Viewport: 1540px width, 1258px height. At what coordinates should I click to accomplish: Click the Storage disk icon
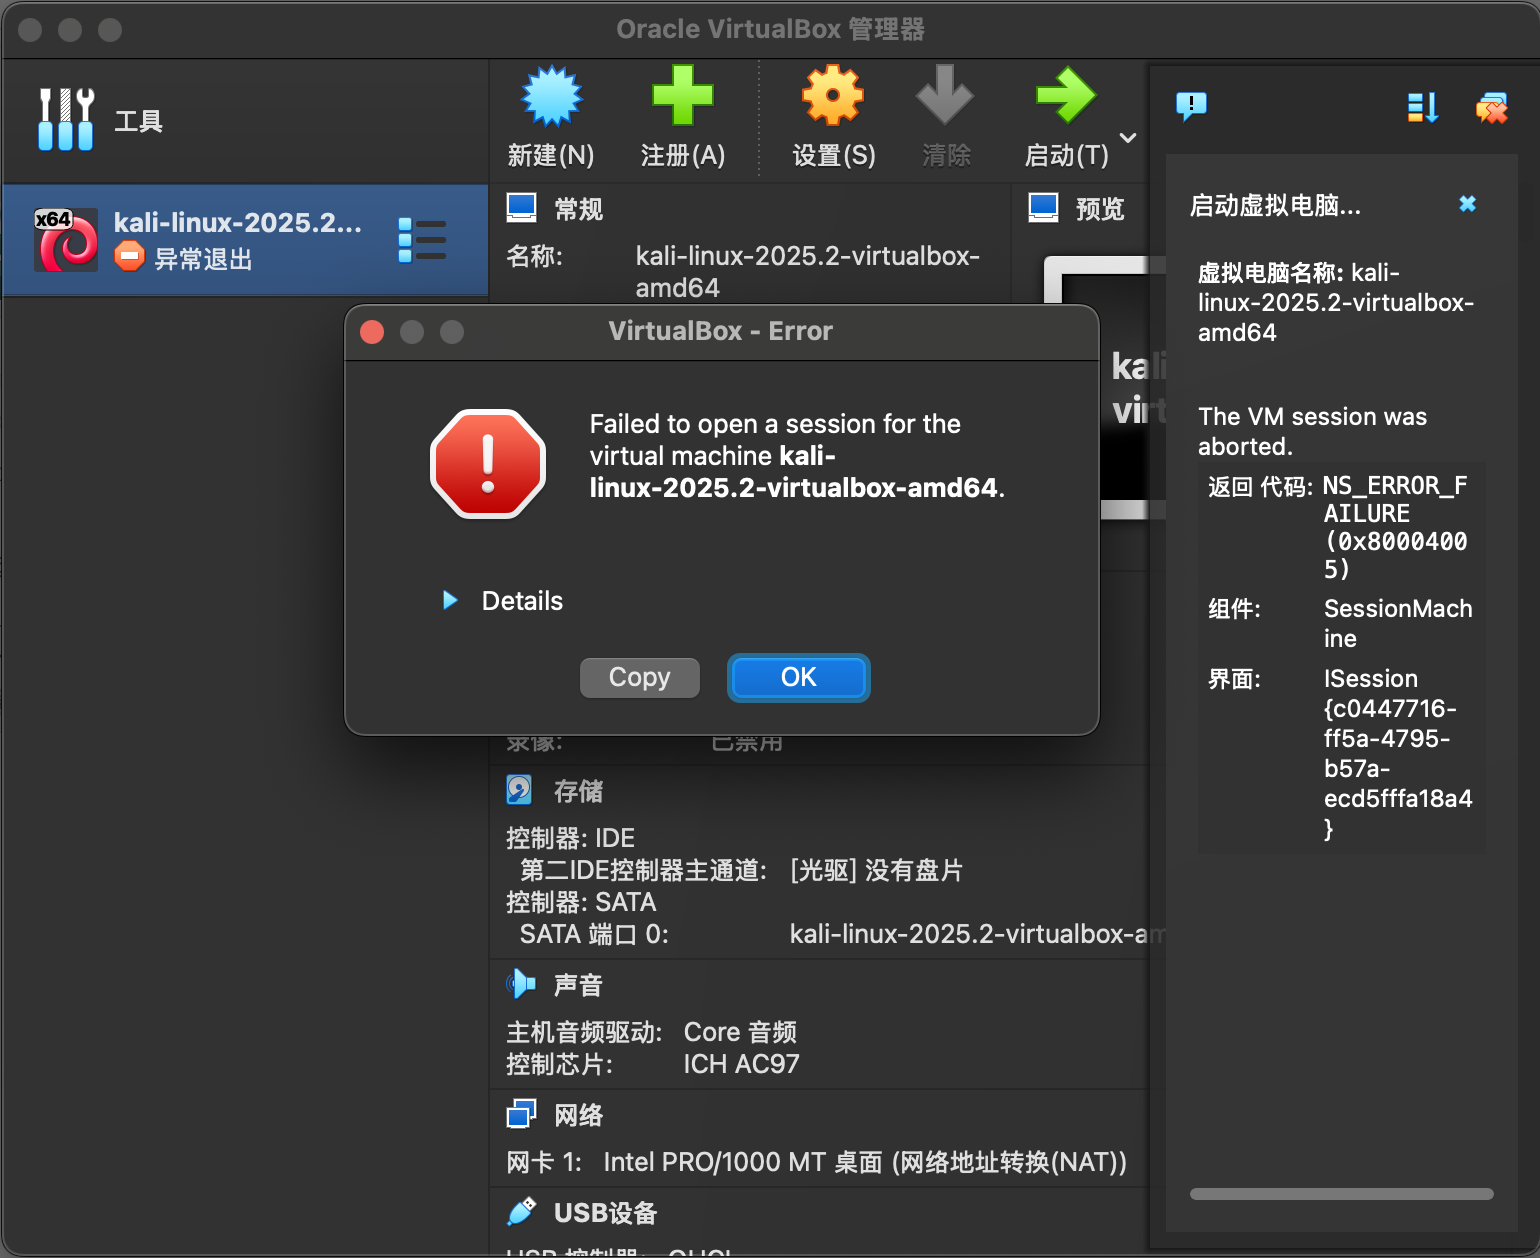pos(519,790)
